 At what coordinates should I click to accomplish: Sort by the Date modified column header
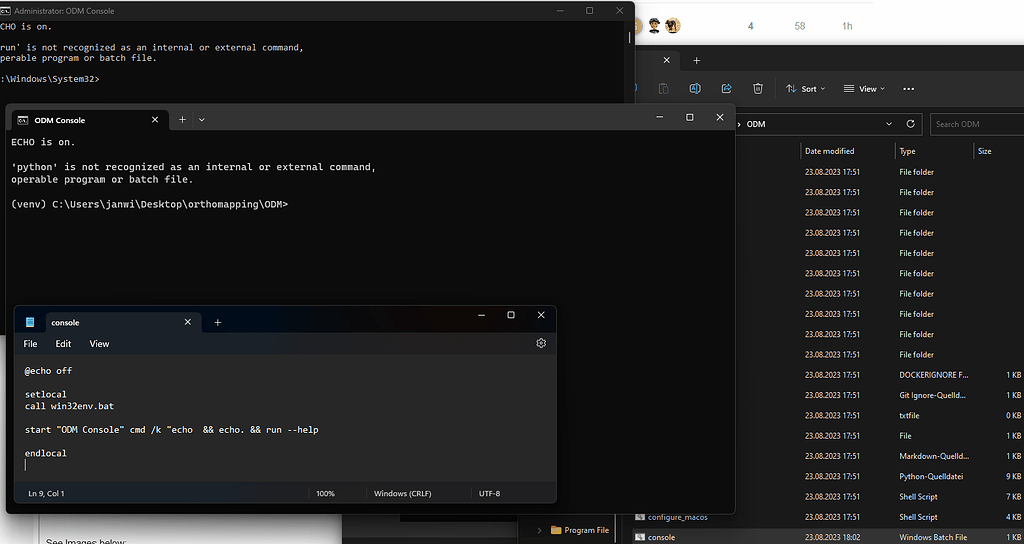tap(830, 151)
